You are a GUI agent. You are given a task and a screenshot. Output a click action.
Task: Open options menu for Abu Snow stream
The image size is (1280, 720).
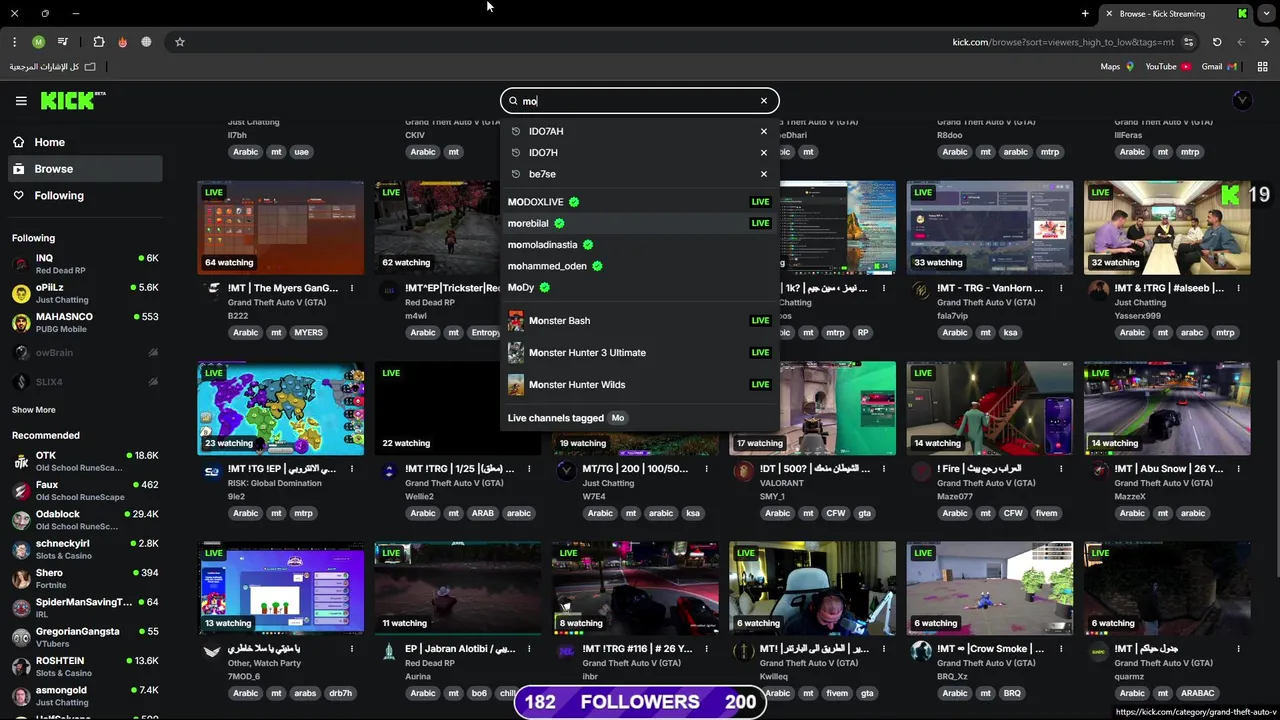pyautogui.click(x=1238, y=468)
